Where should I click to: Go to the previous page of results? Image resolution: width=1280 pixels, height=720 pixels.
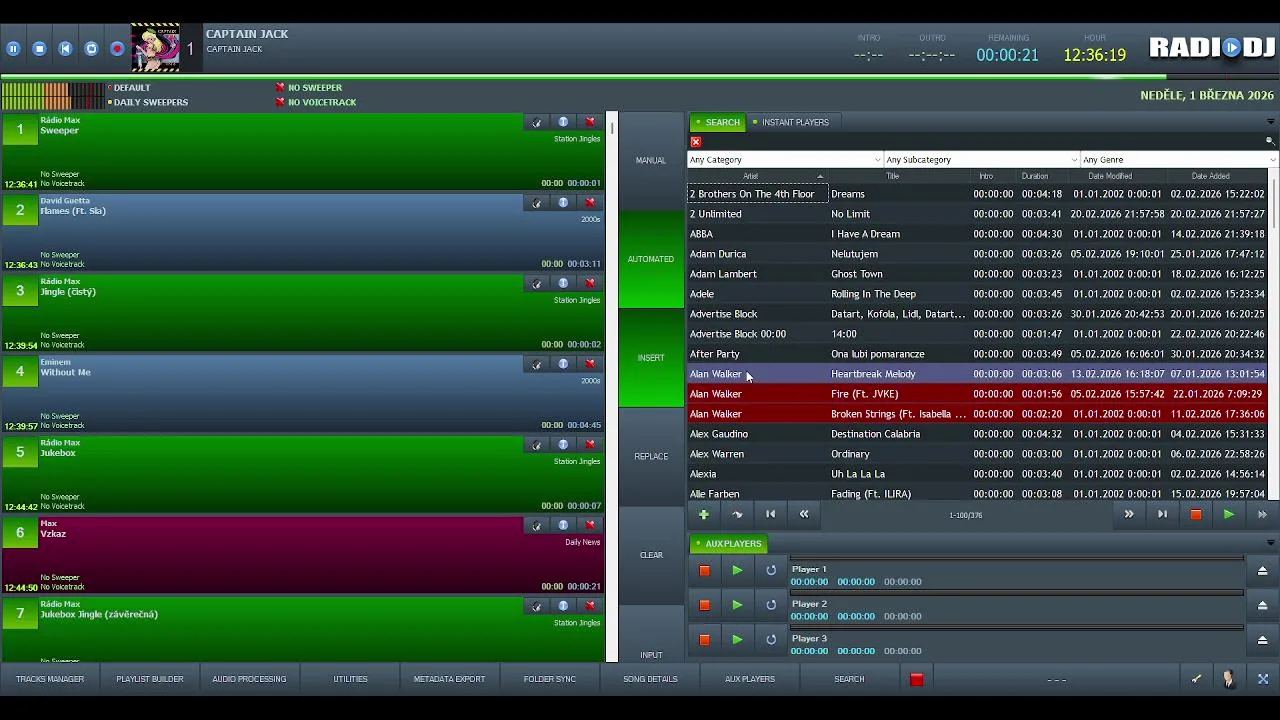804,514
